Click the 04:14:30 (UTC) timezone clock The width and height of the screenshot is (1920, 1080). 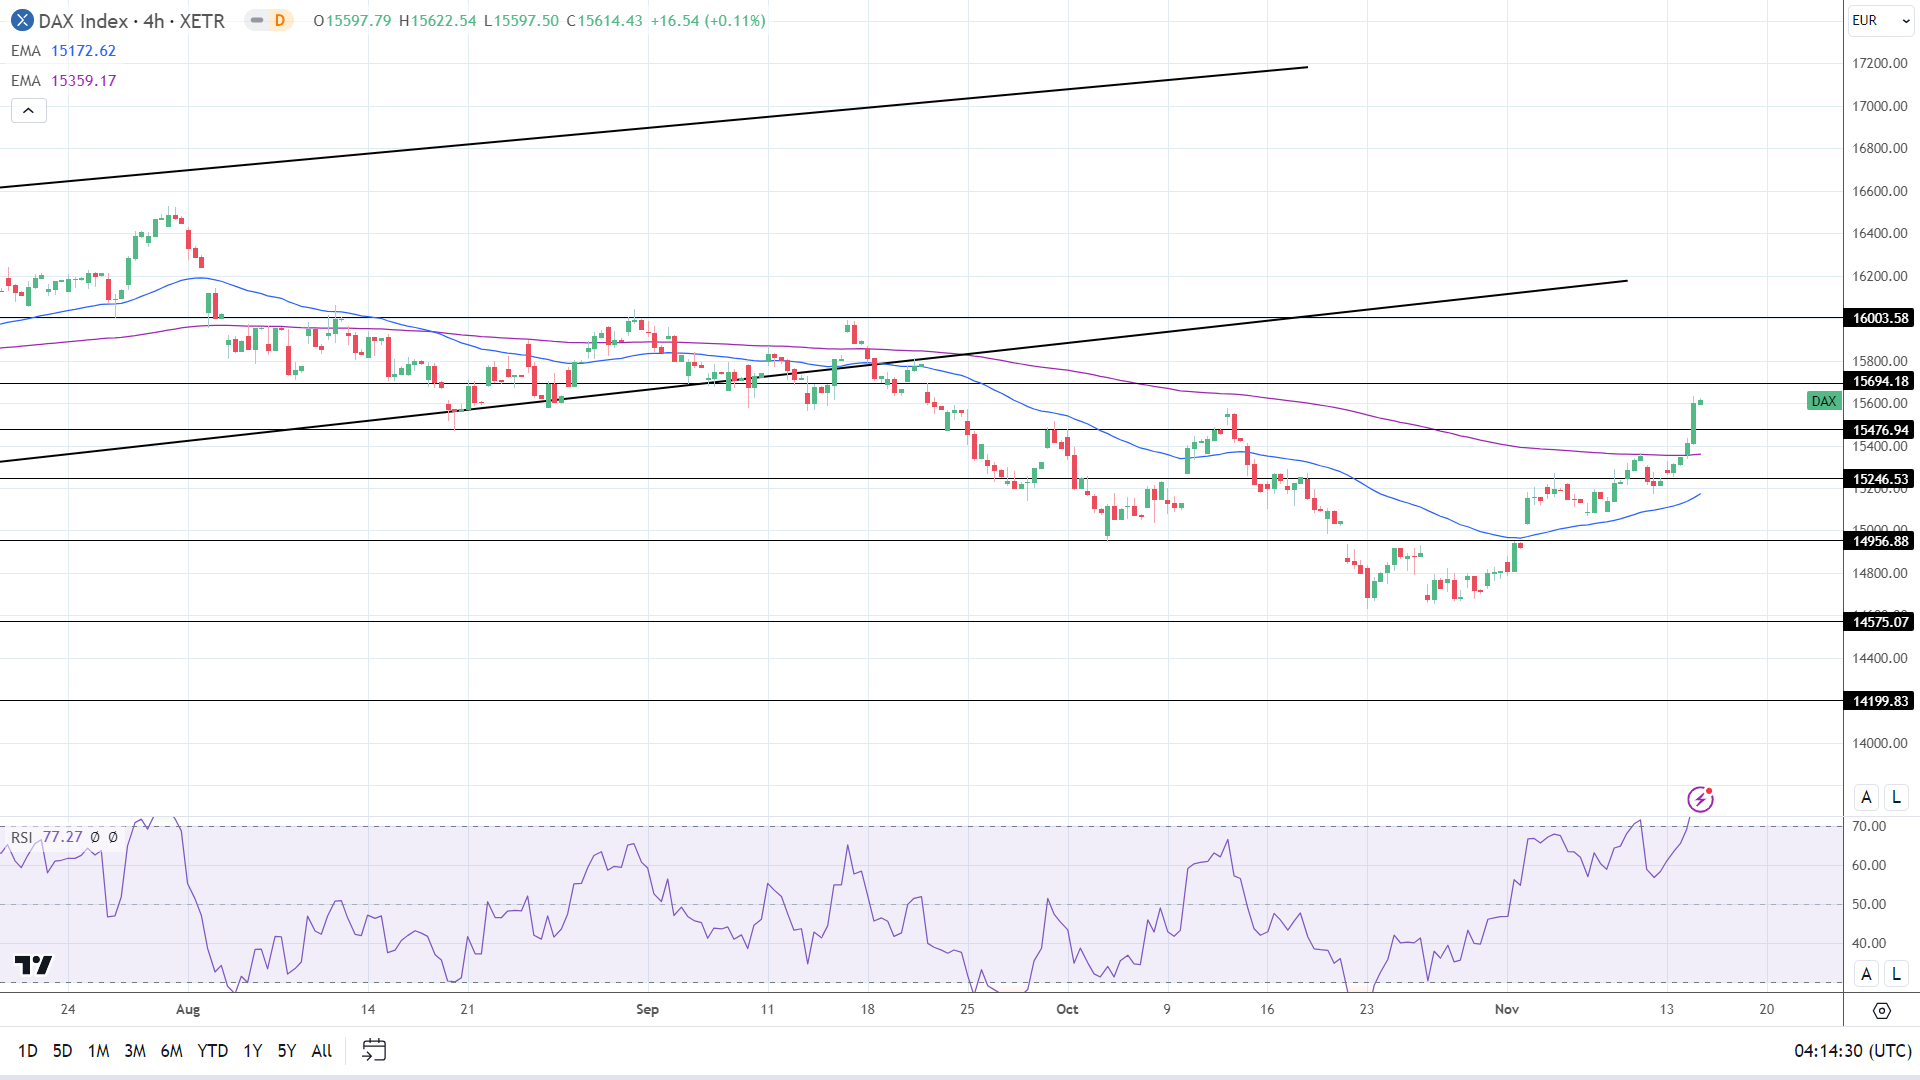(x=1853, y=1051)
